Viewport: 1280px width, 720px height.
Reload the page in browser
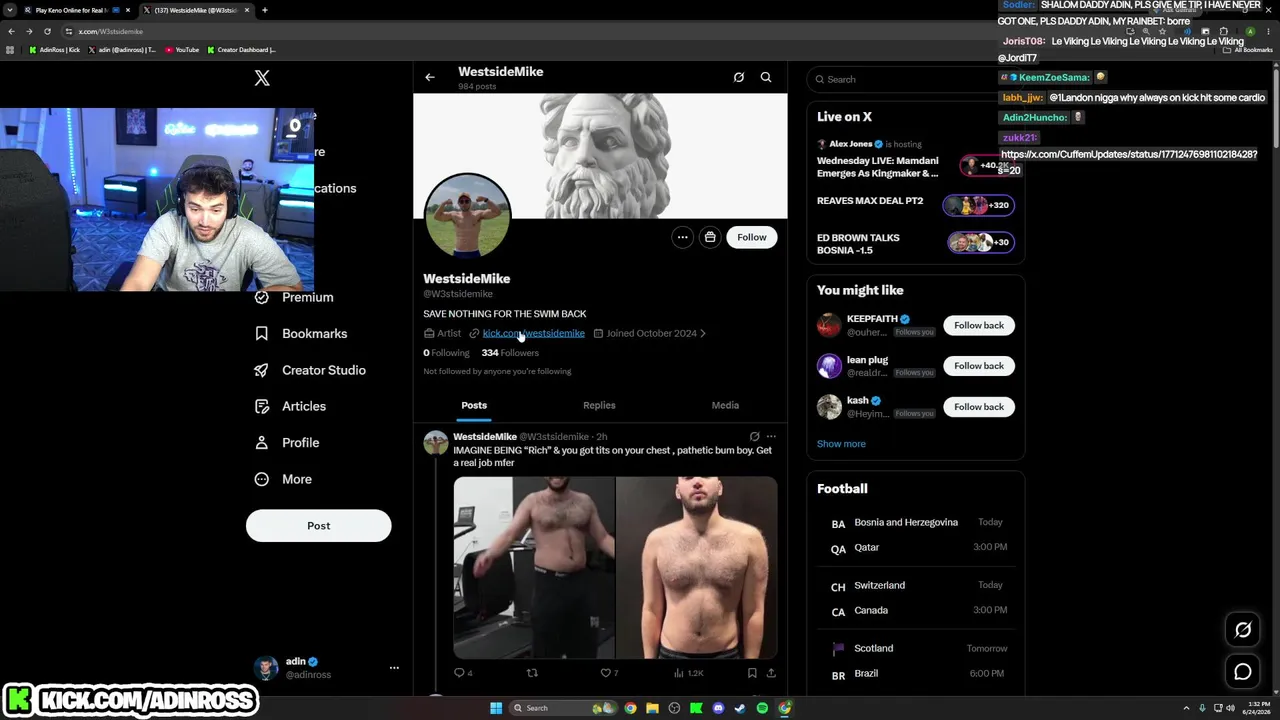tap(46, 31)
